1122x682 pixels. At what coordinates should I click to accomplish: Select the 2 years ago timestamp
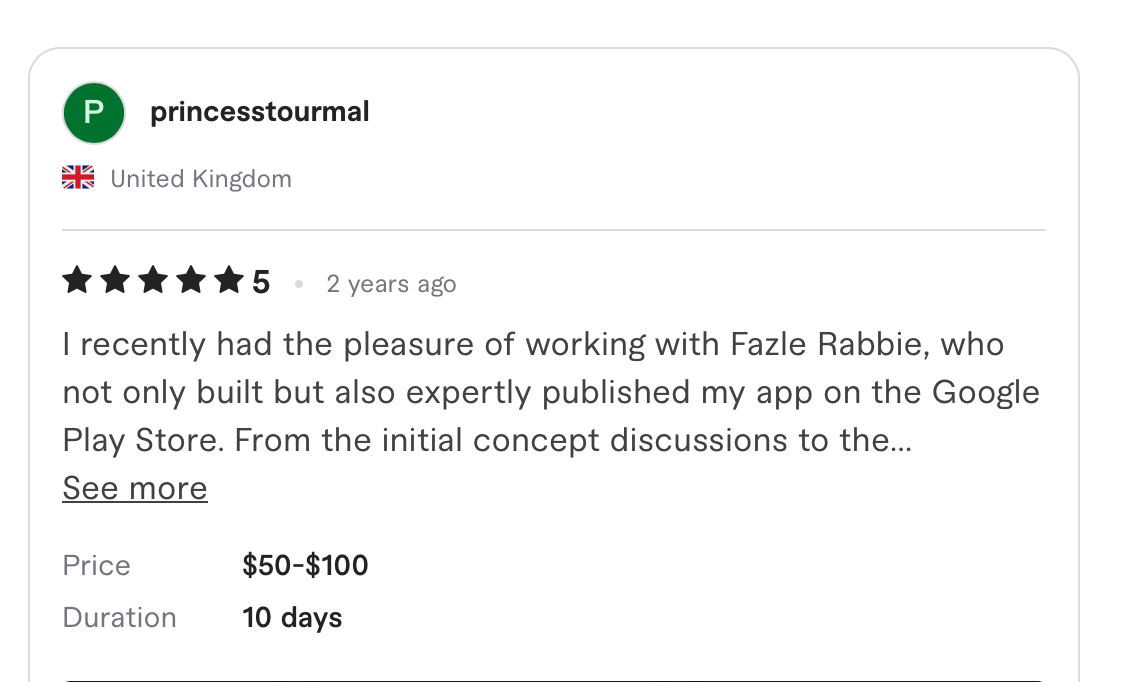[390, 283]
